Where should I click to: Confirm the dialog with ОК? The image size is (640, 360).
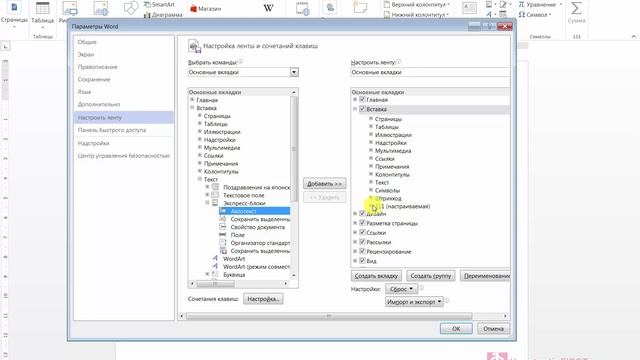point(456,329)
